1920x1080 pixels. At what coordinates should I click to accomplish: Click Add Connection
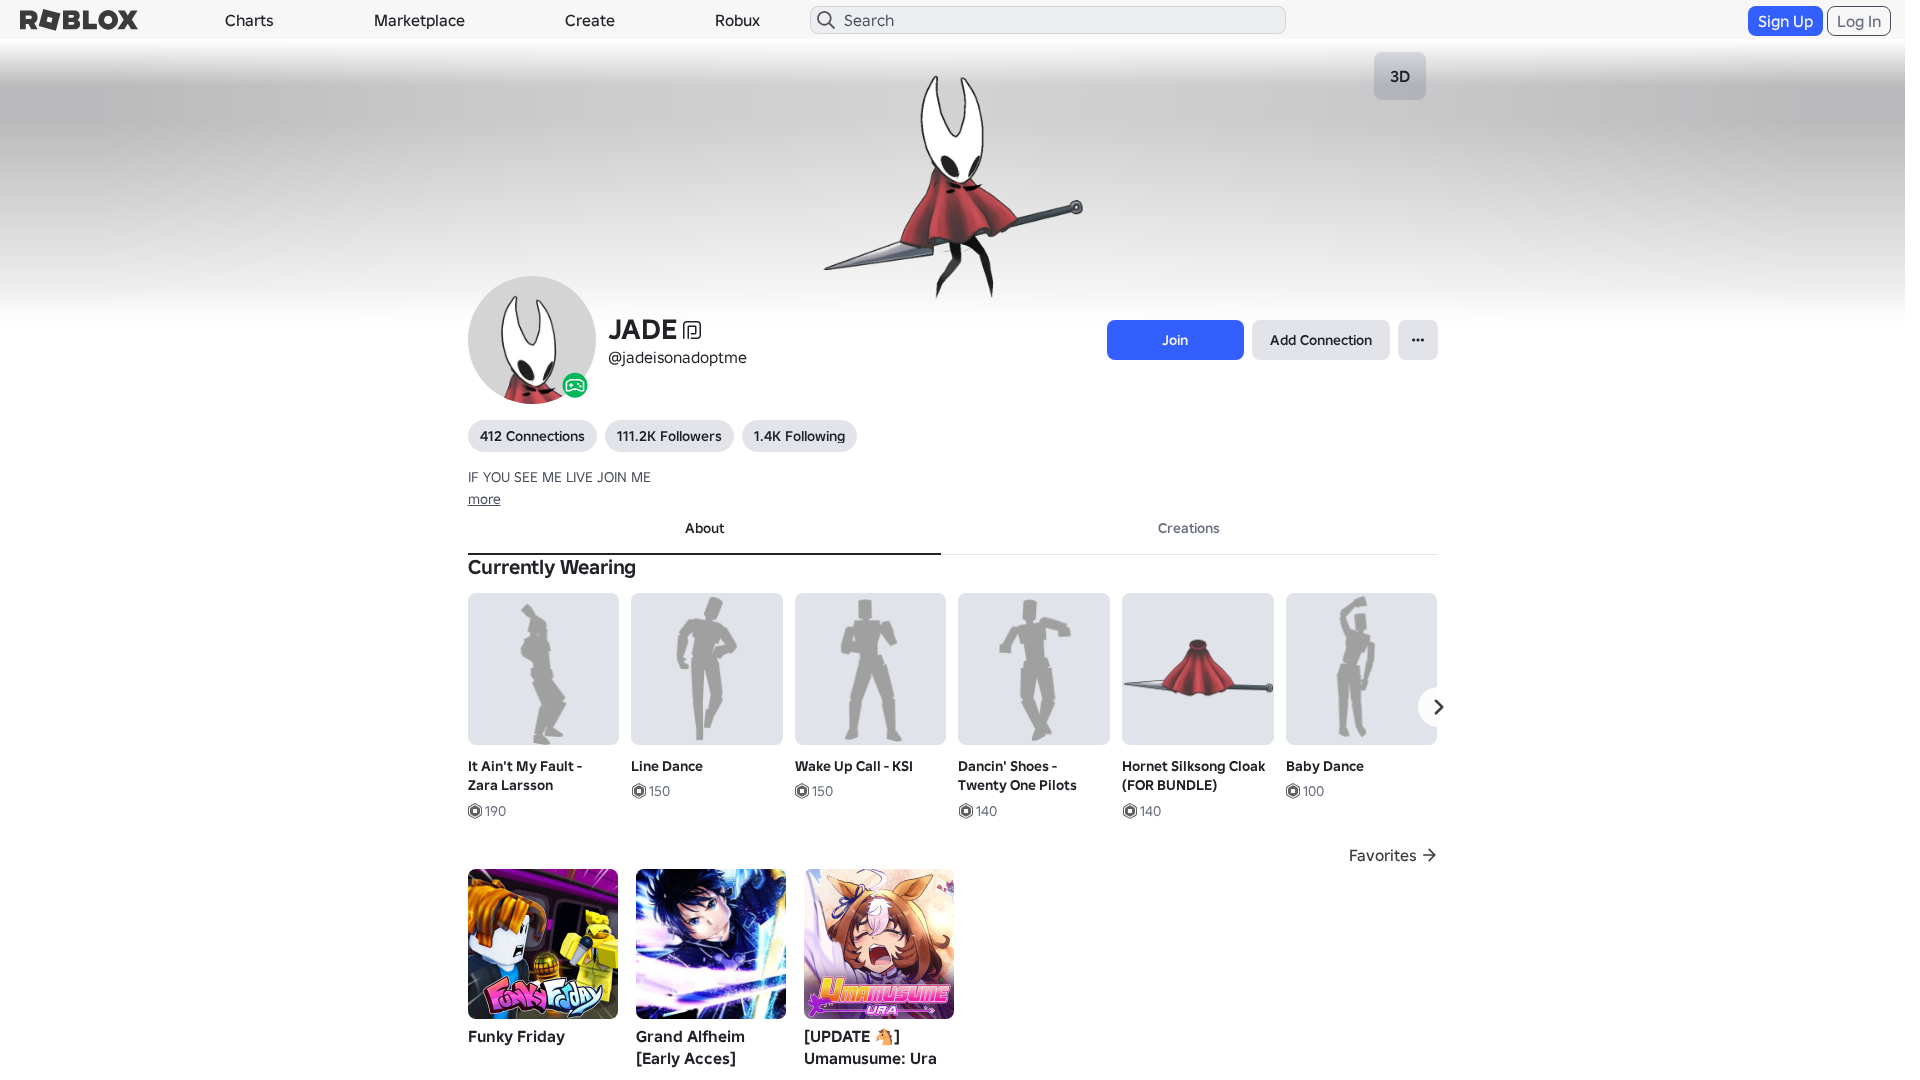point(1320,340)
